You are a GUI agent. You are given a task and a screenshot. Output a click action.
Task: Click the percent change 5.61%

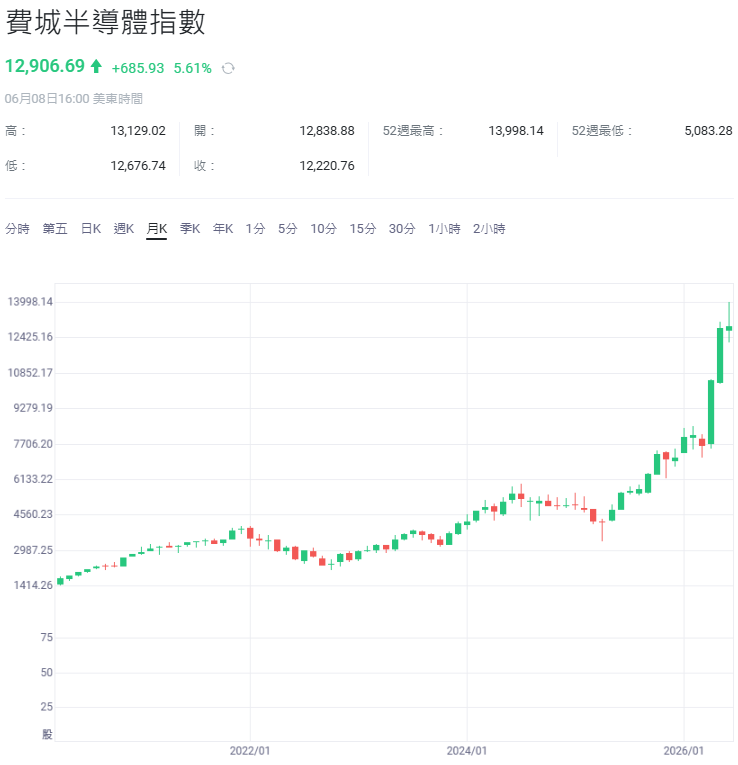[x=193, y=68]
